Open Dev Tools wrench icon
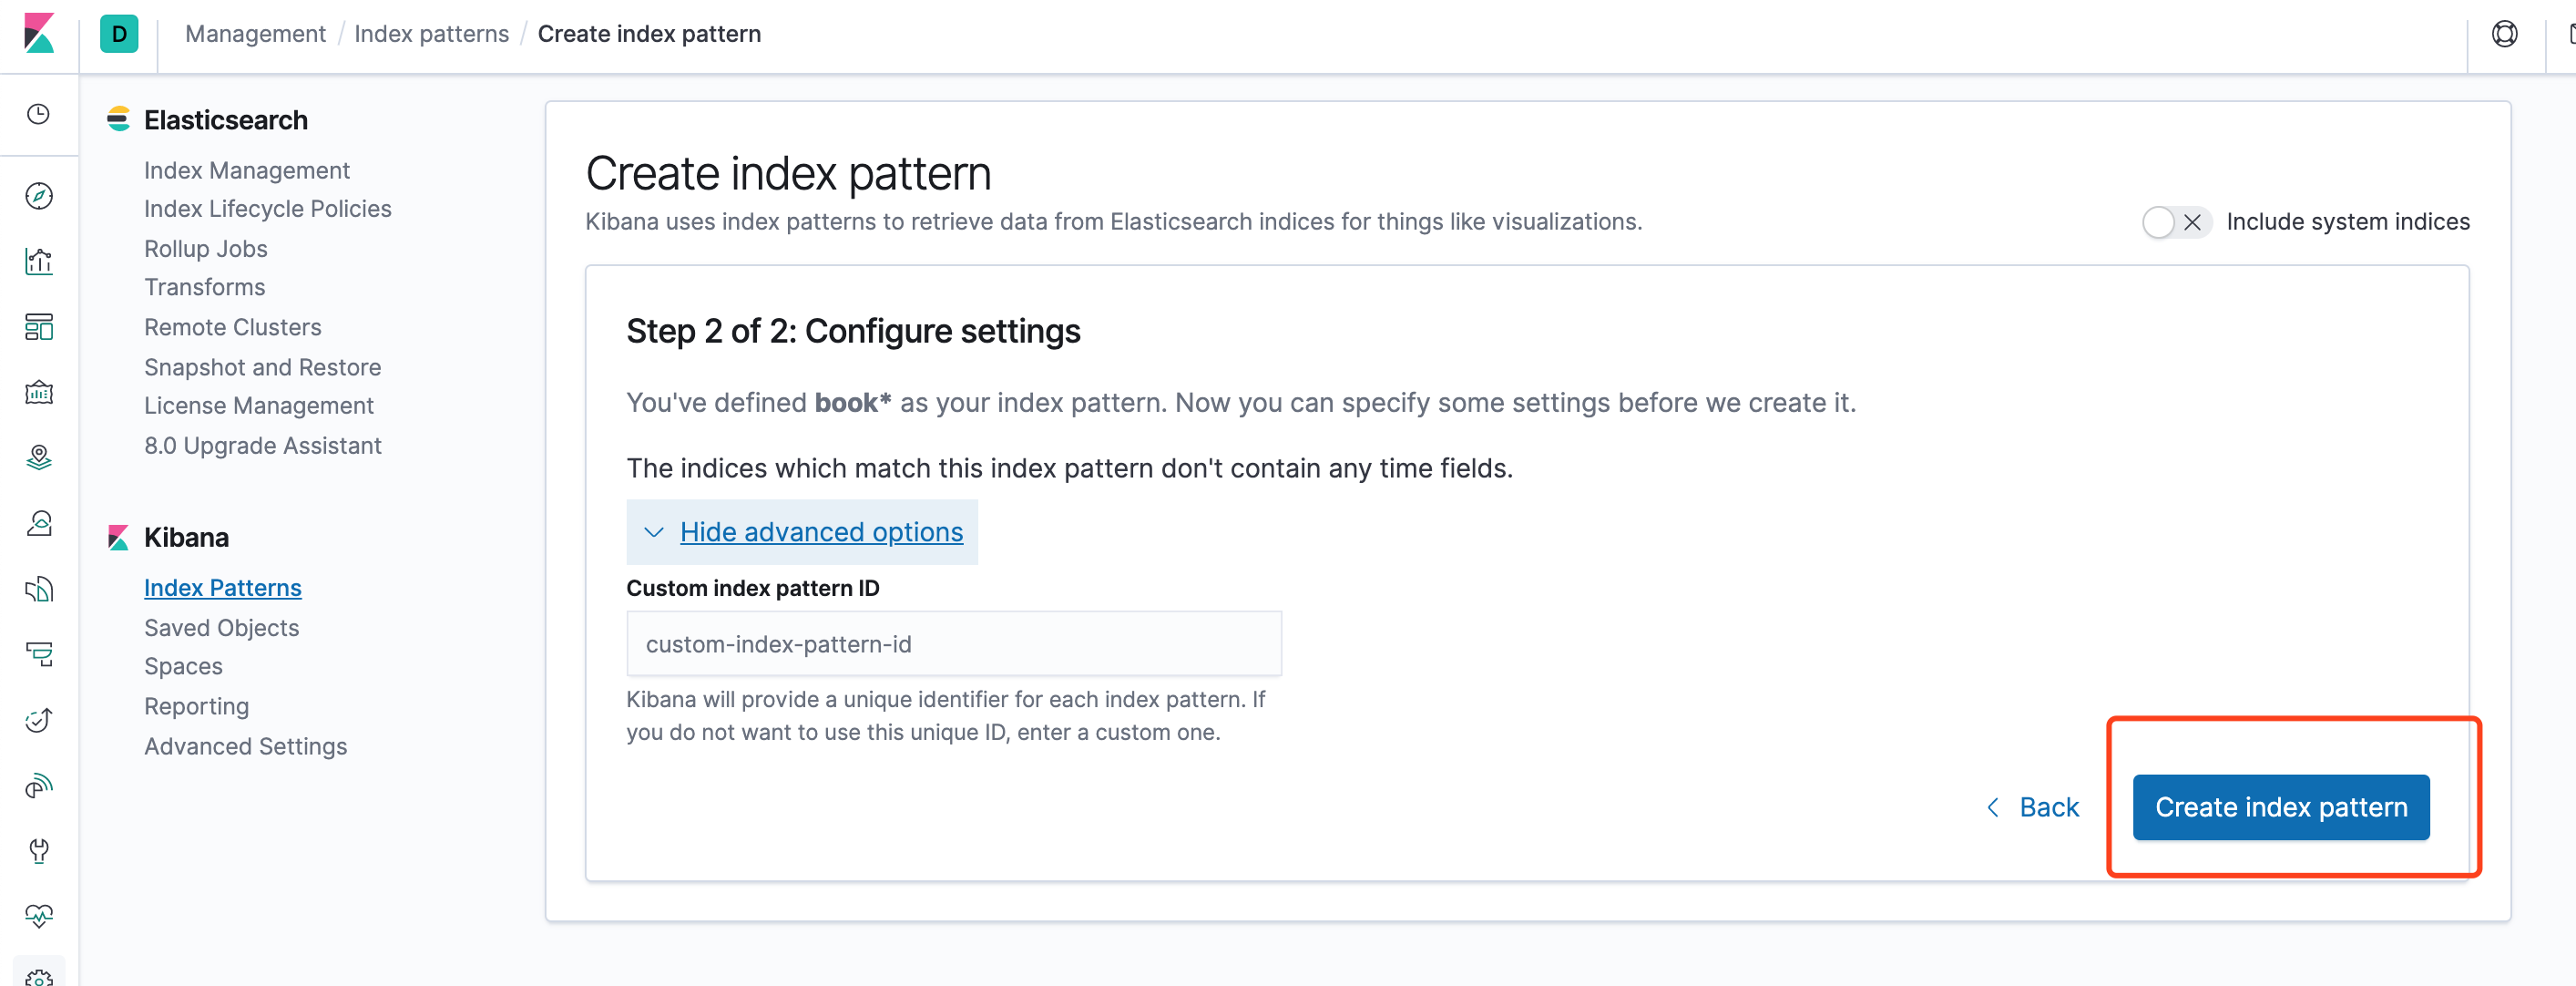This screenshot has width=2576, height=986. coord(39,851)
